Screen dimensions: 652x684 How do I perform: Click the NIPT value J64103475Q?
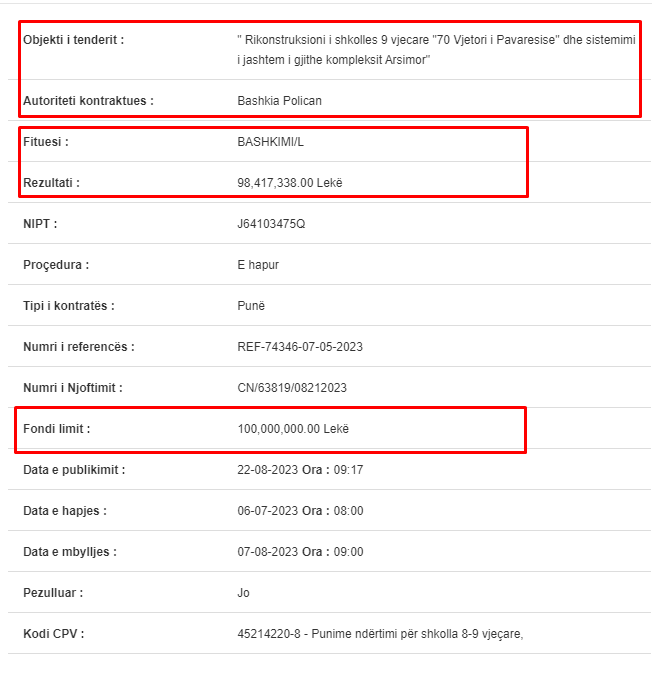pyautogui.click(x=271, y=224)
